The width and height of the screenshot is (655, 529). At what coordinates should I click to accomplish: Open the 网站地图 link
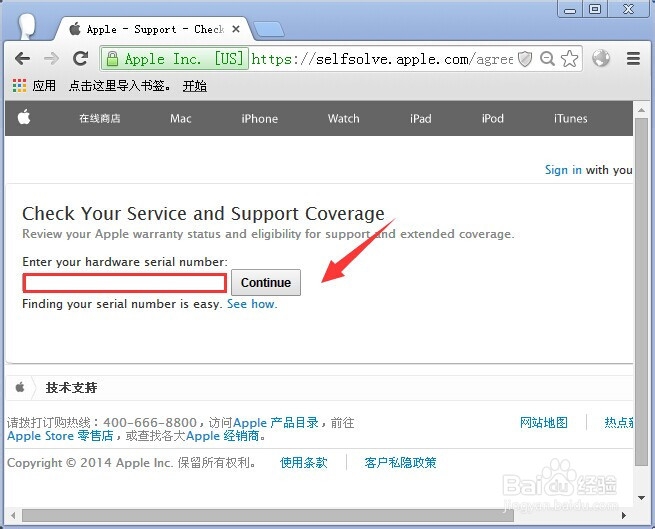tap(544, 423)
